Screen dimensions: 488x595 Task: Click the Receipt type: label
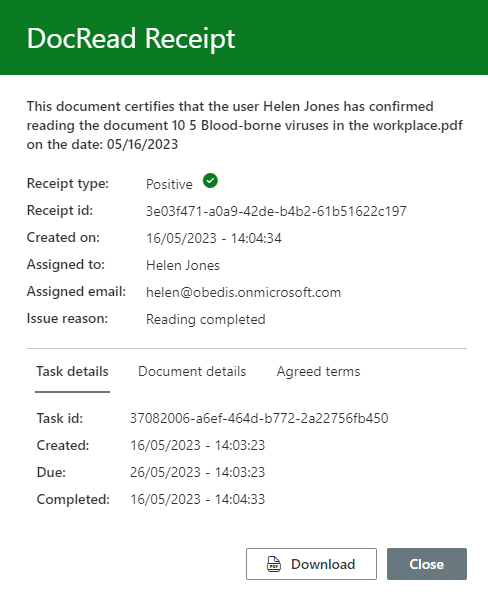(x=68, y=184)
